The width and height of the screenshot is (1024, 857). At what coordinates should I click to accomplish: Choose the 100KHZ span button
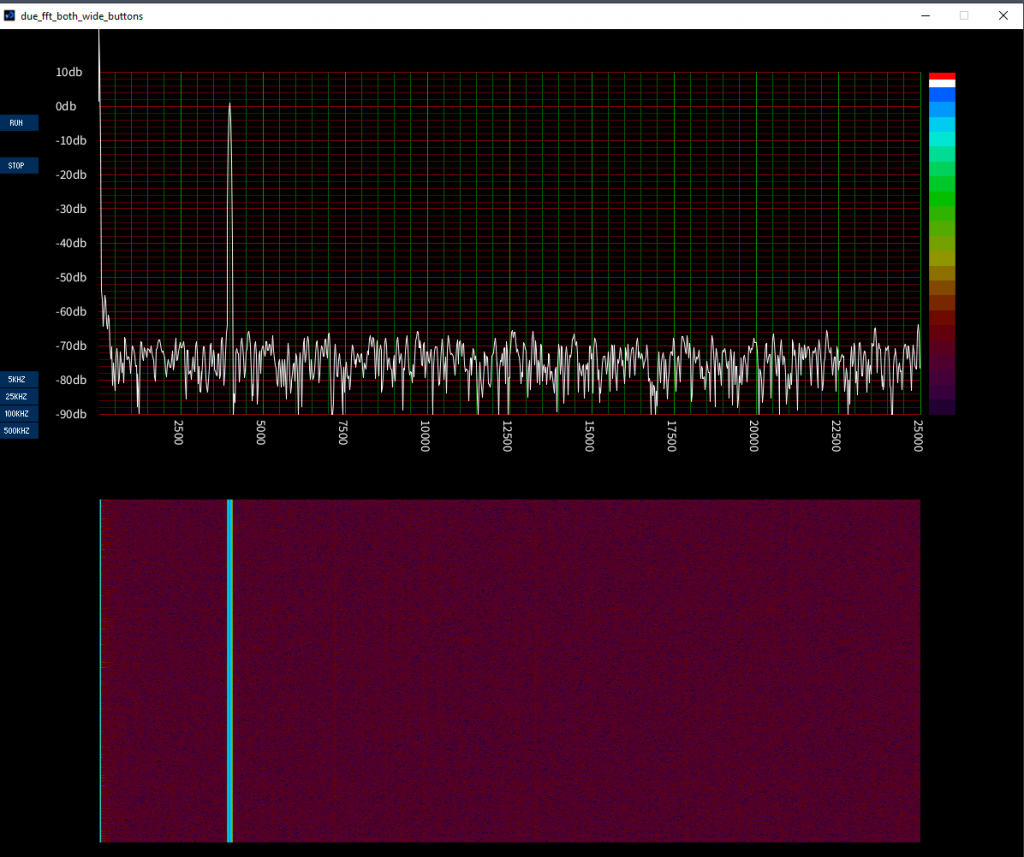tap(19, 413)
